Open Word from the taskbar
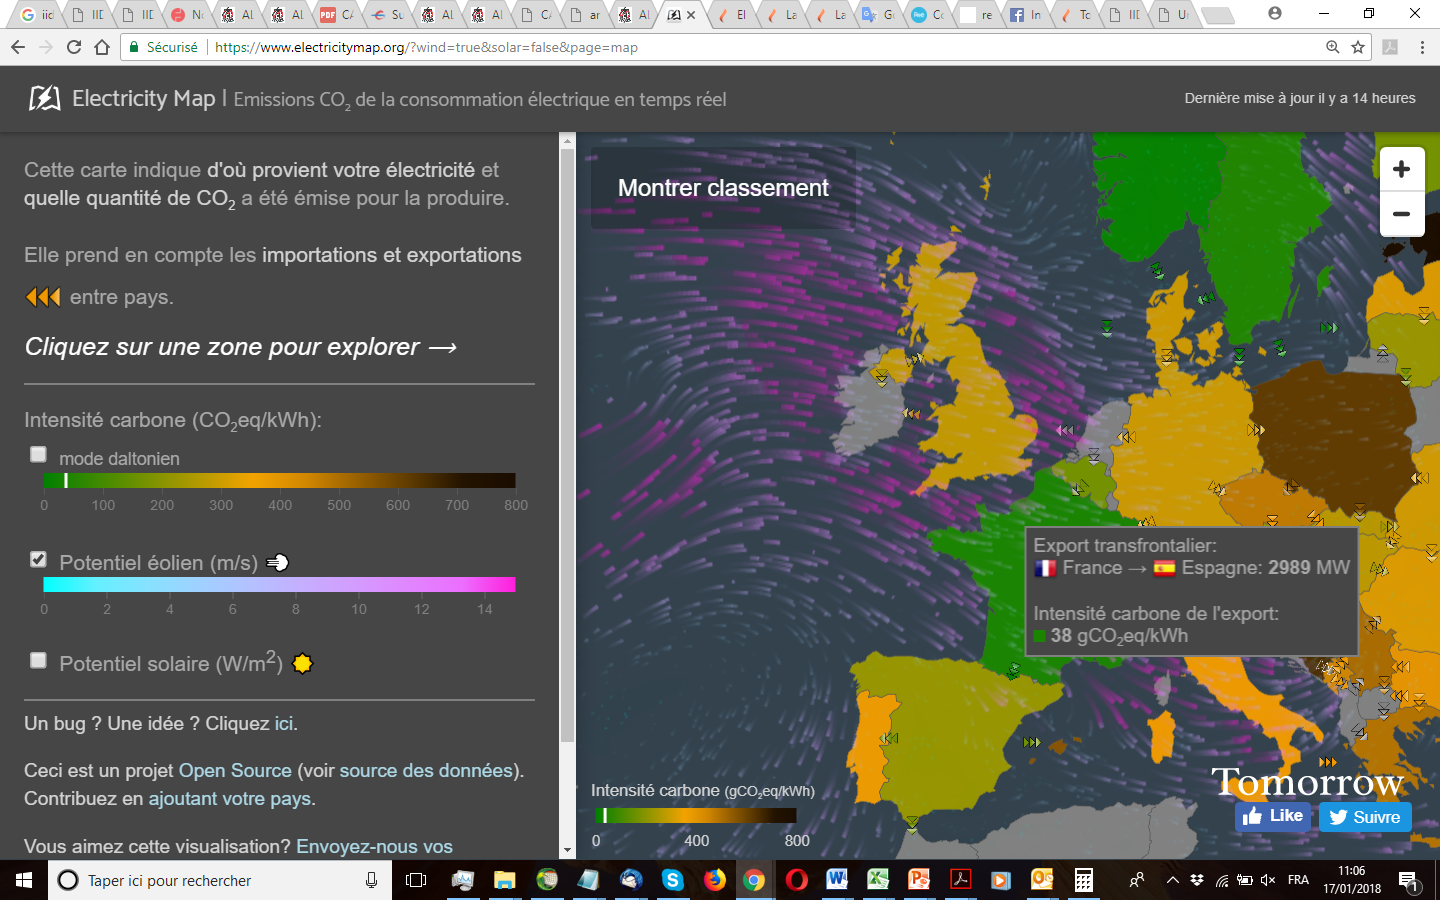 click(x=837, y=880)
